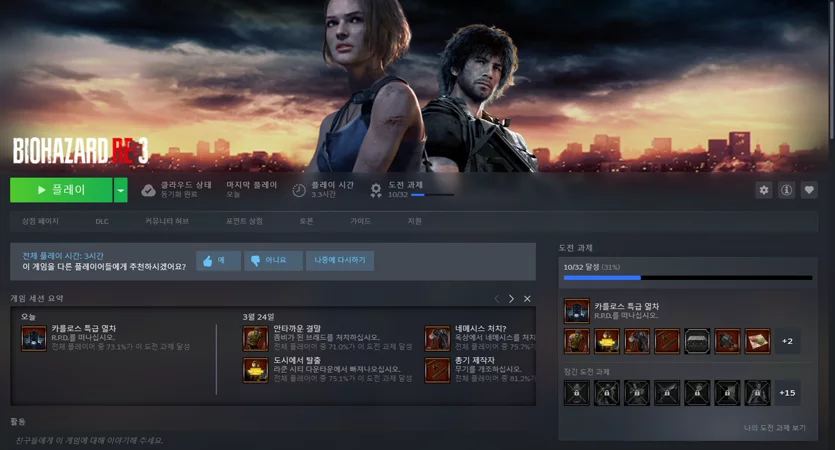835x450 pixels.
Task: Close the 게임 세션 요약 panel
Action: [527, 299]
